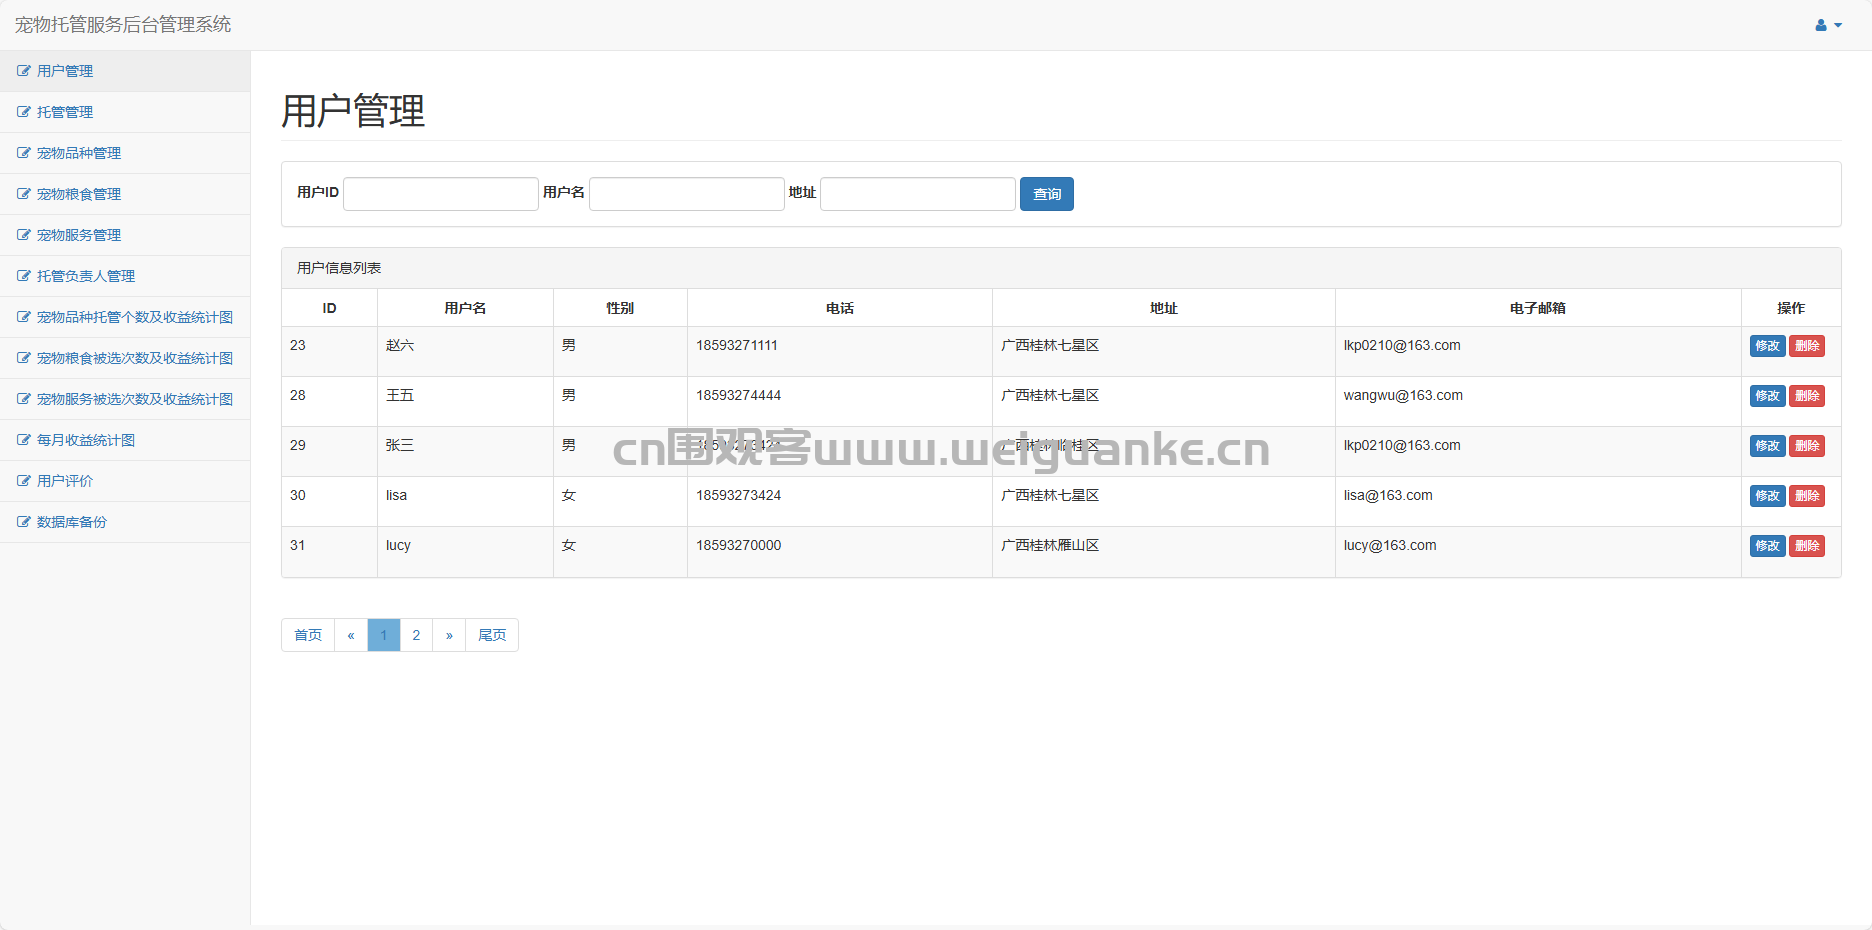Open 宠物品种托管个数及收益统计图 menu item

tap(134, 317)
